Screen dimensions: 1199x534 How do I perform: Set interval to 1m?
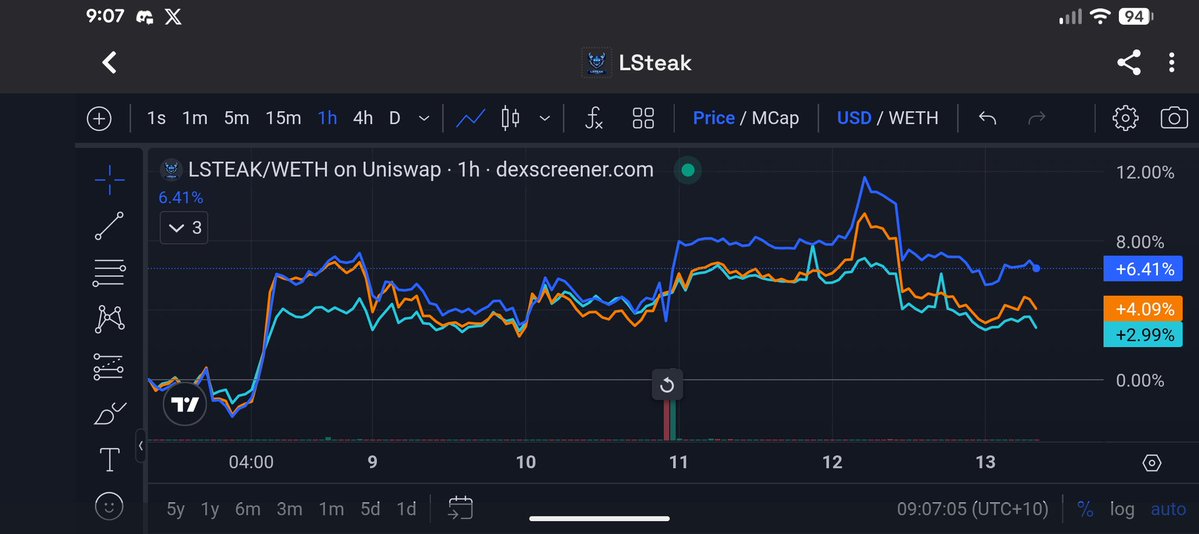point(195,119)
